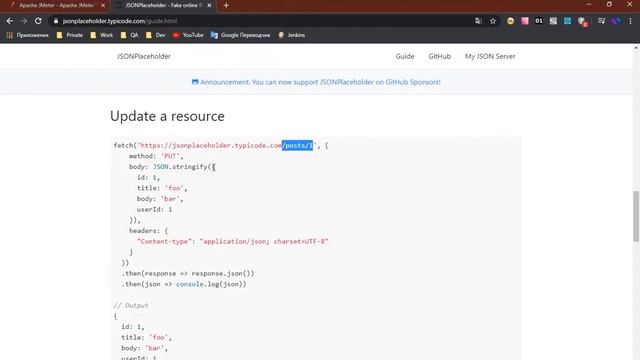Viewport: 640px width, 360px height.
Task: Switch to the Apache JMeter tab
Action: 56,5
